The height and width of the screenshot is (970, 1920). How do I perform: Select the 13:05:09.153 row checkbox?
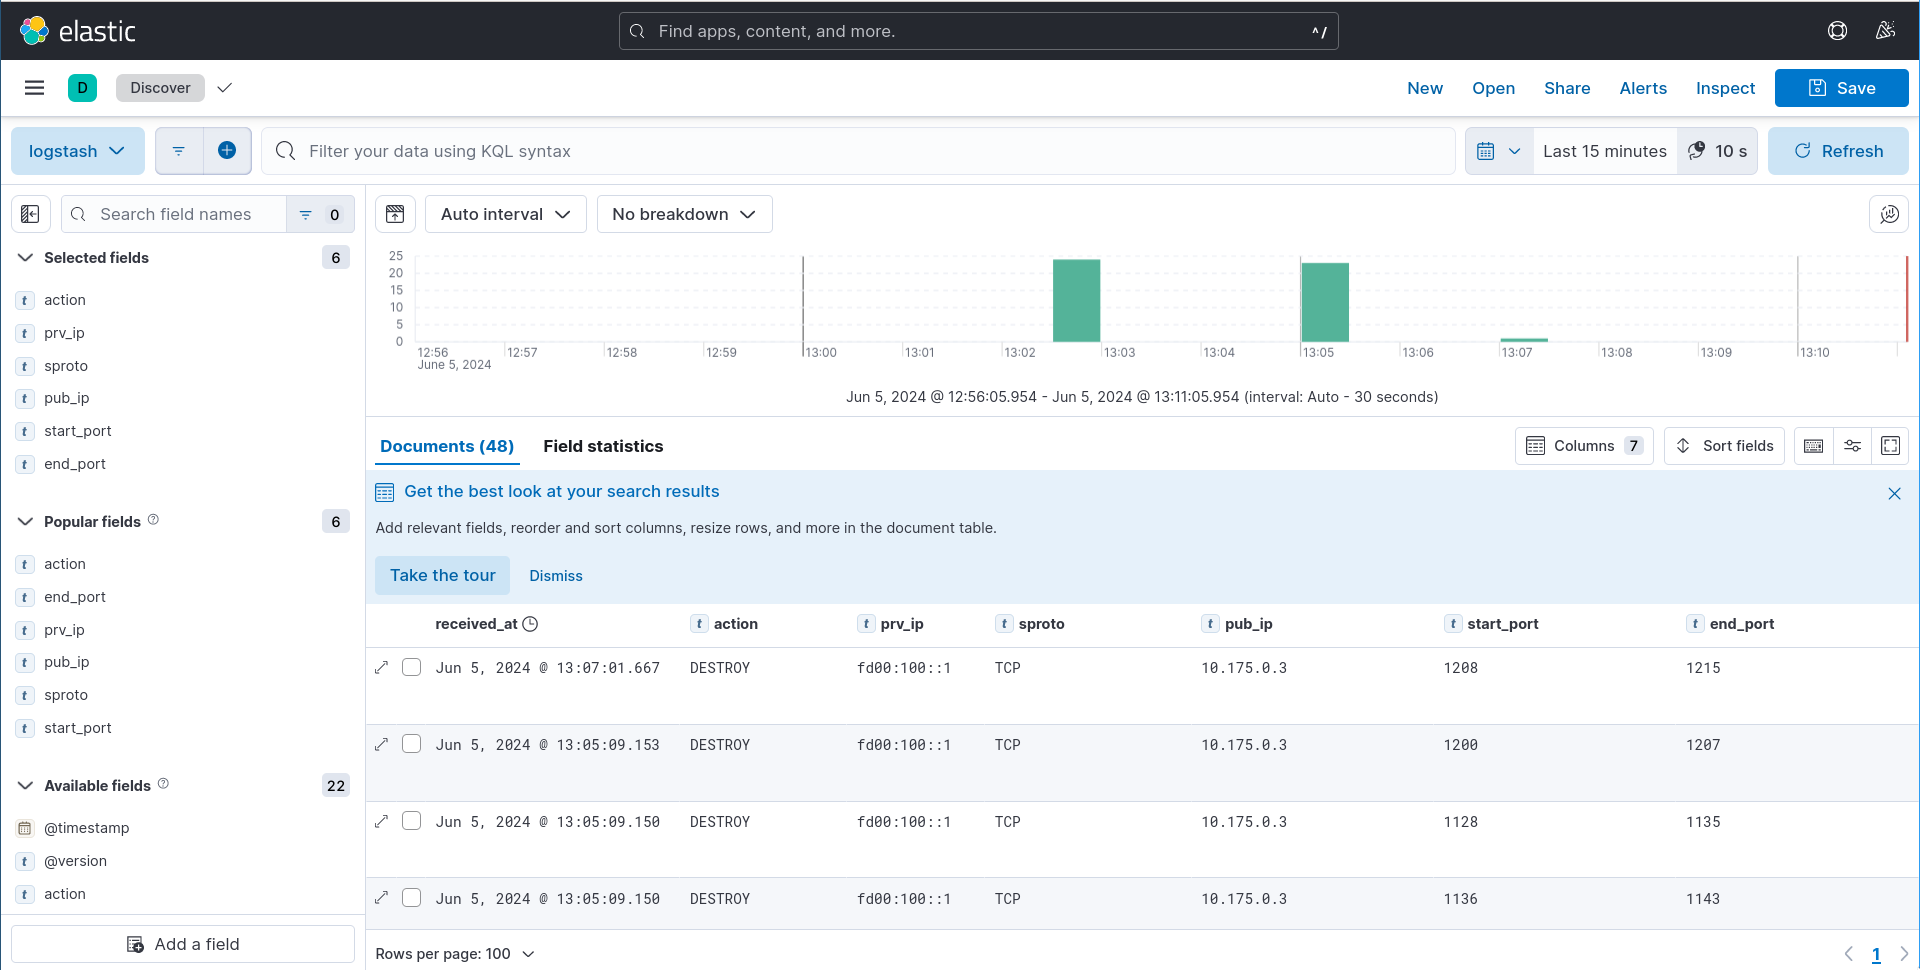point(412,744)
